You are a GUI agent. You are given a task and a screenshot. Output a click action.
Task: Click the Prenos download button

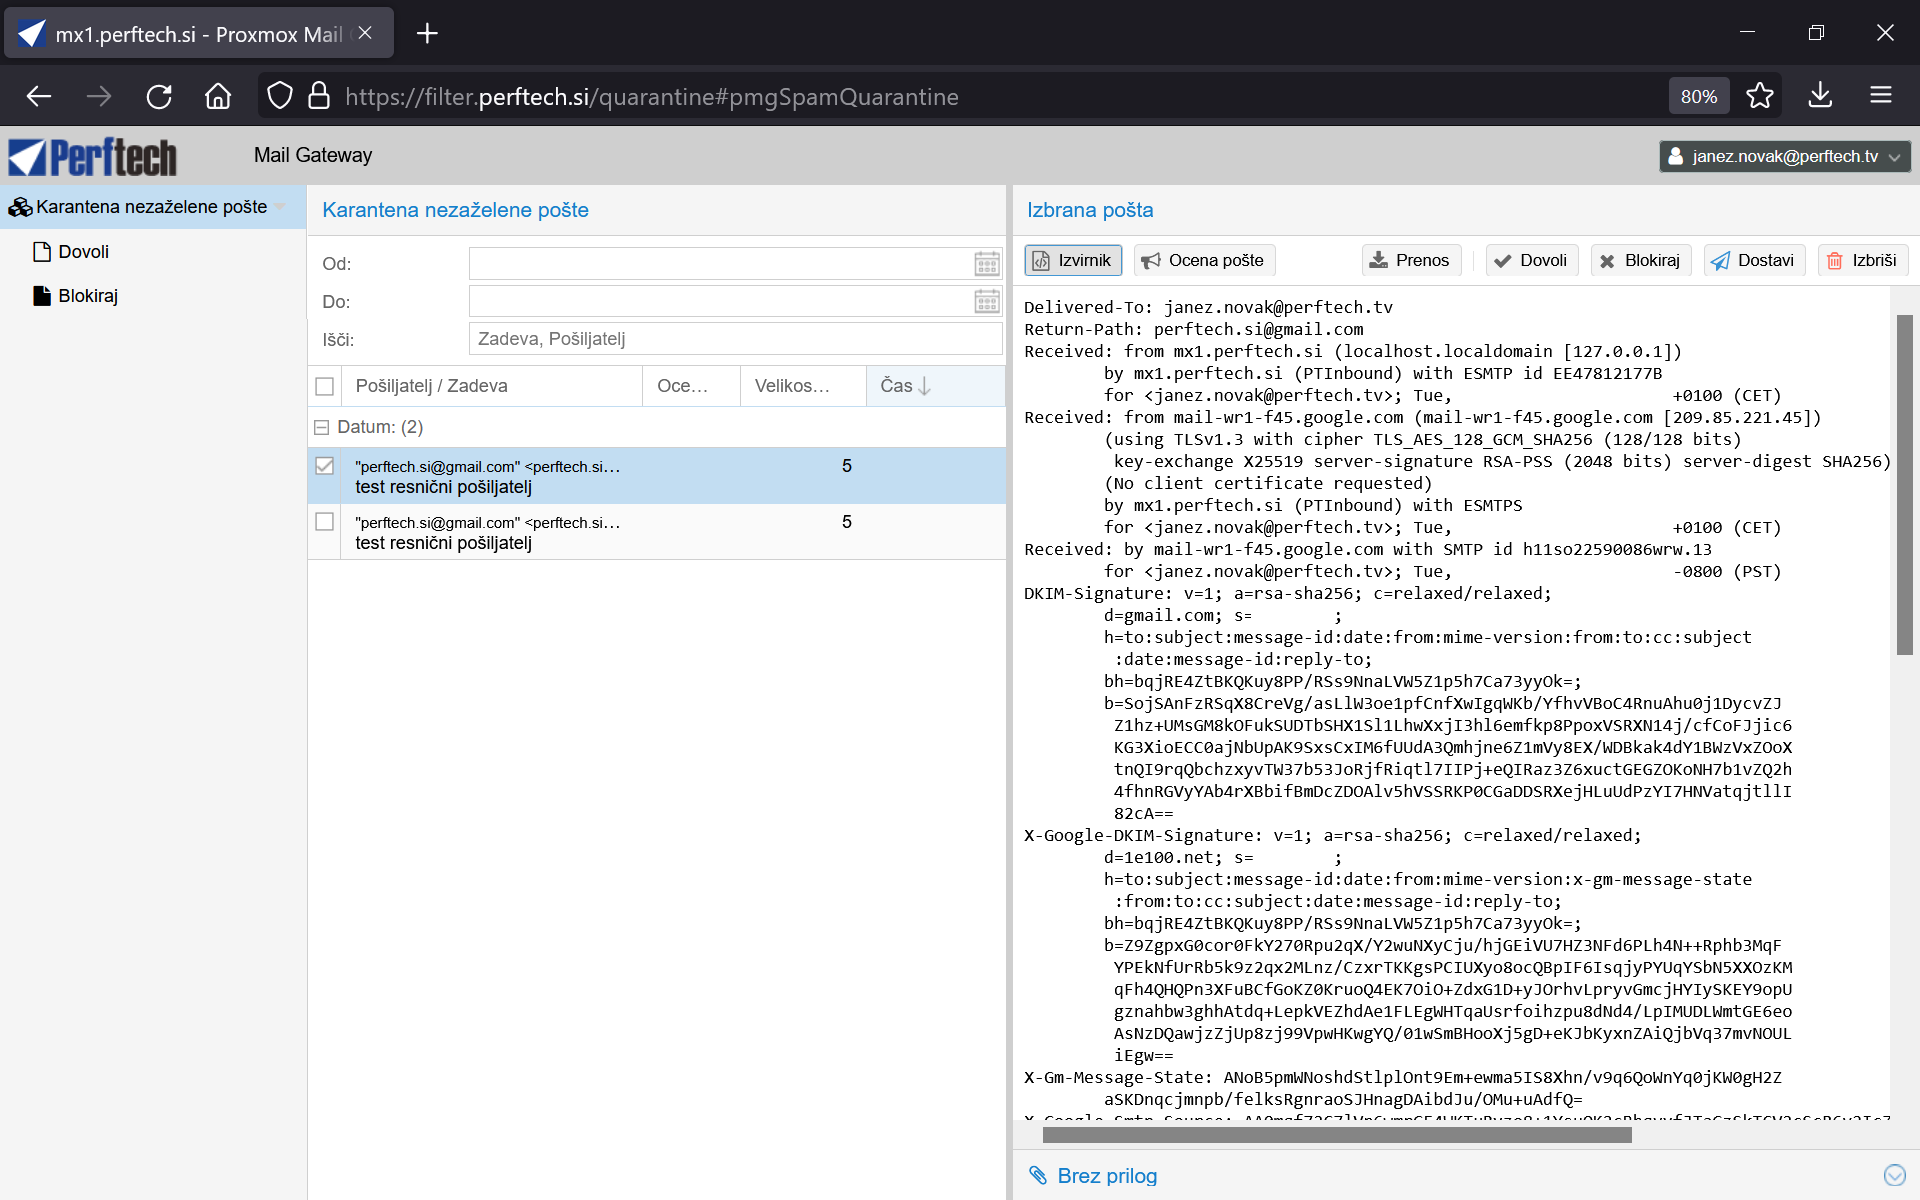click(x=1410, y=260)
